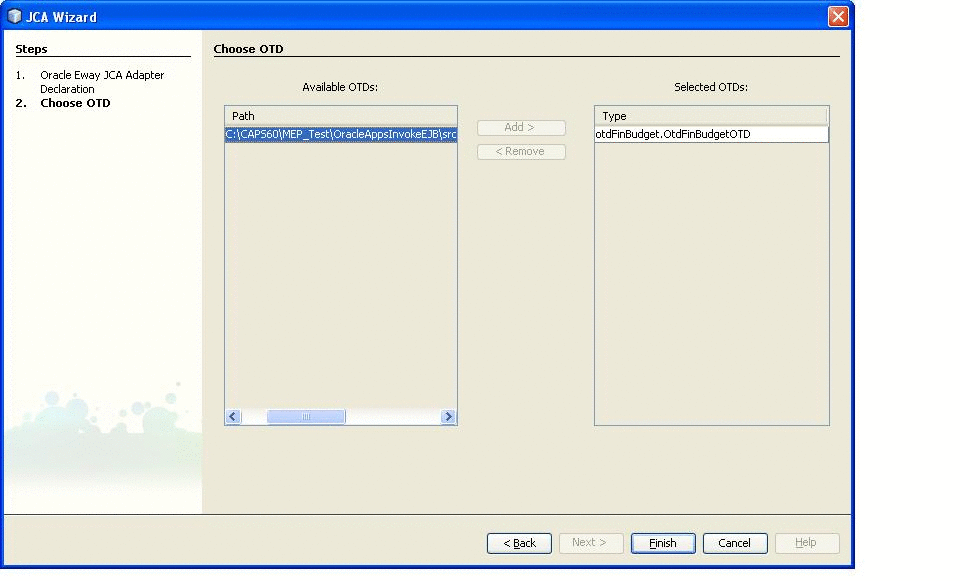The height and width of the screenshot is (581, 960).
Task: Click the left scroll arrow of Available OTDs
Action: click(x=233, y=416)
